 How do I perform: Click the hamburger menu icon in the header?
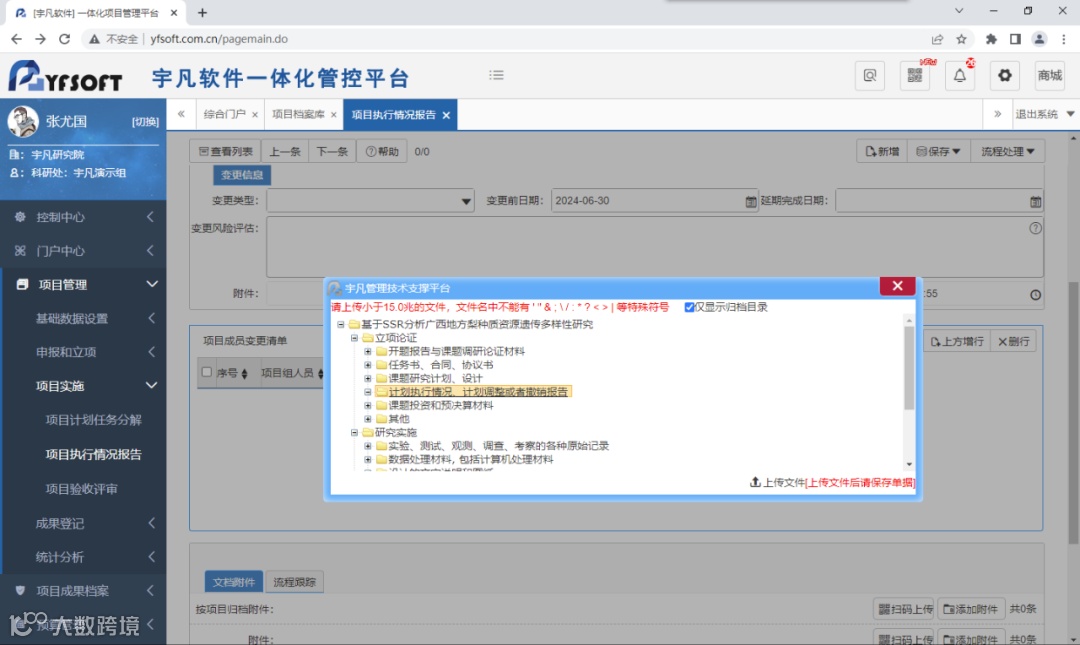(x=496, y=75)
